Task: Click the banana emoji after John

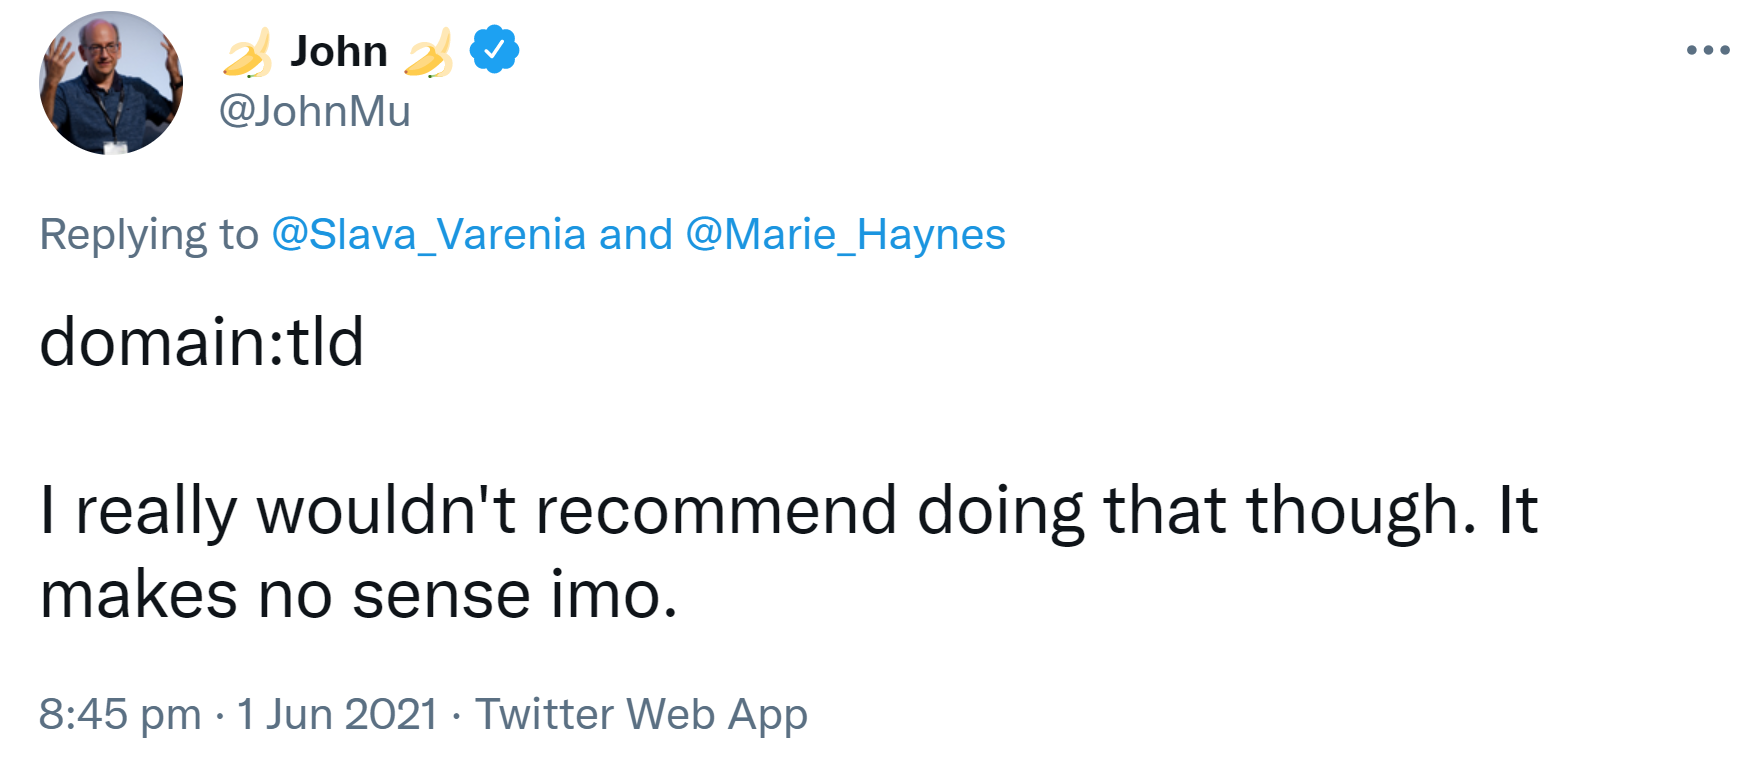Action: click(x=428, y=52)
